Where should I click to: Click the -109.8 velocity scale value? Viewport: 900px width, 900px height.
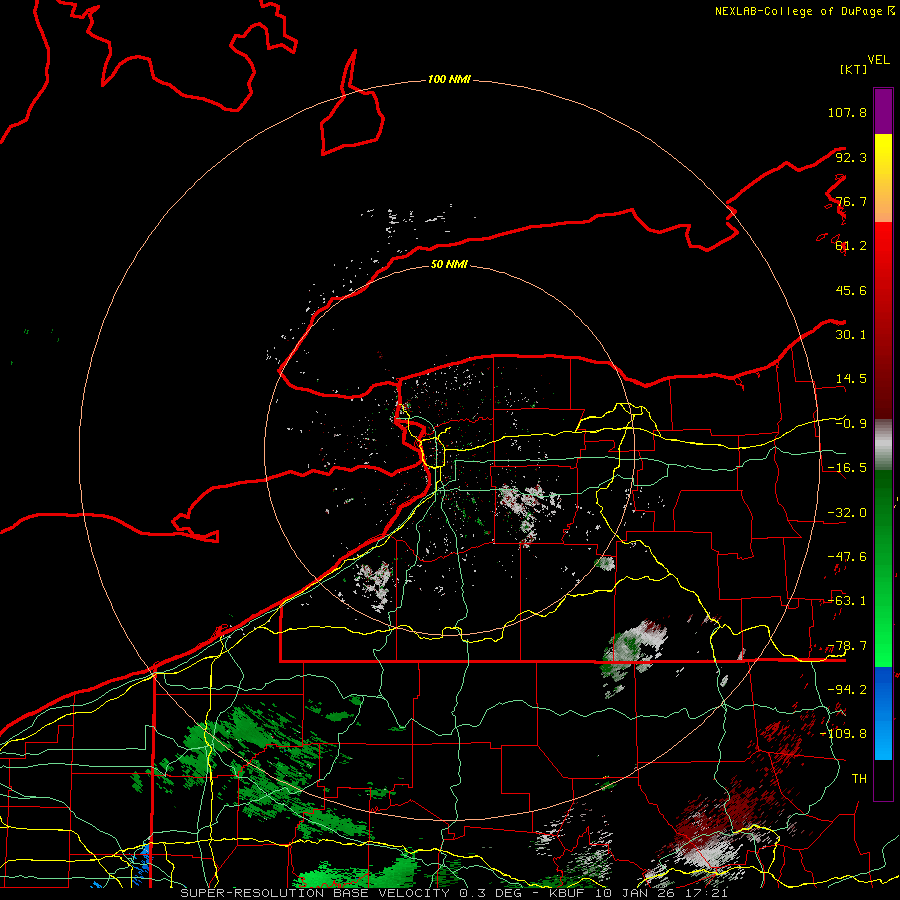pyautogui.click(x=843, y=734)
